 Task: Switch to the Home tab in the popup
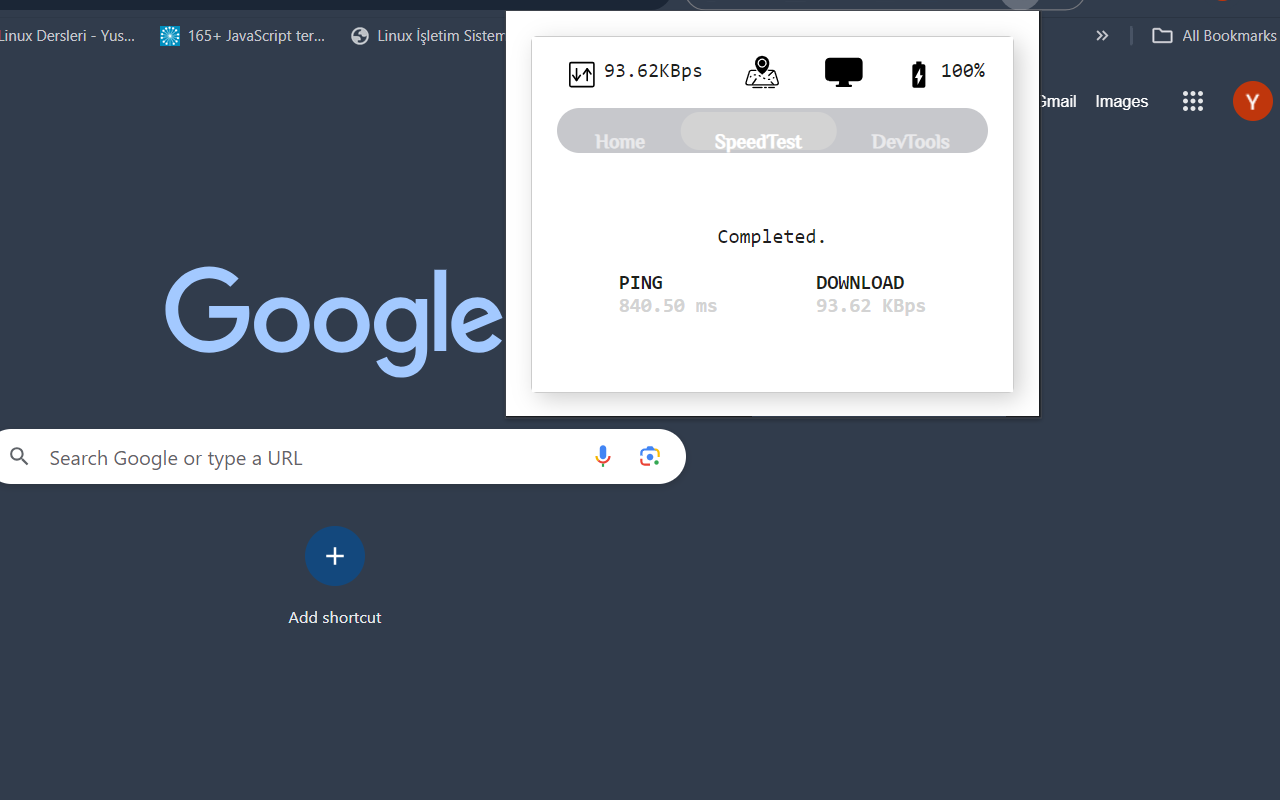619,141
